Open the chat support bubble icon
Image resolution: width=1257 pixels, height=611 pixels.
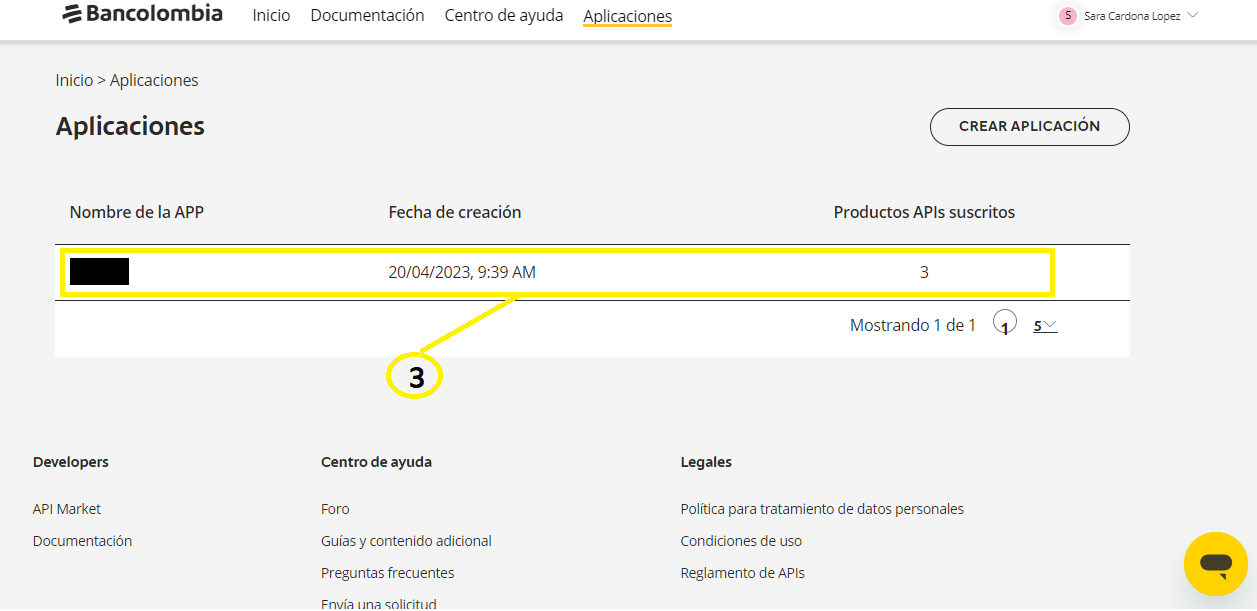(x=1216, y=564)
